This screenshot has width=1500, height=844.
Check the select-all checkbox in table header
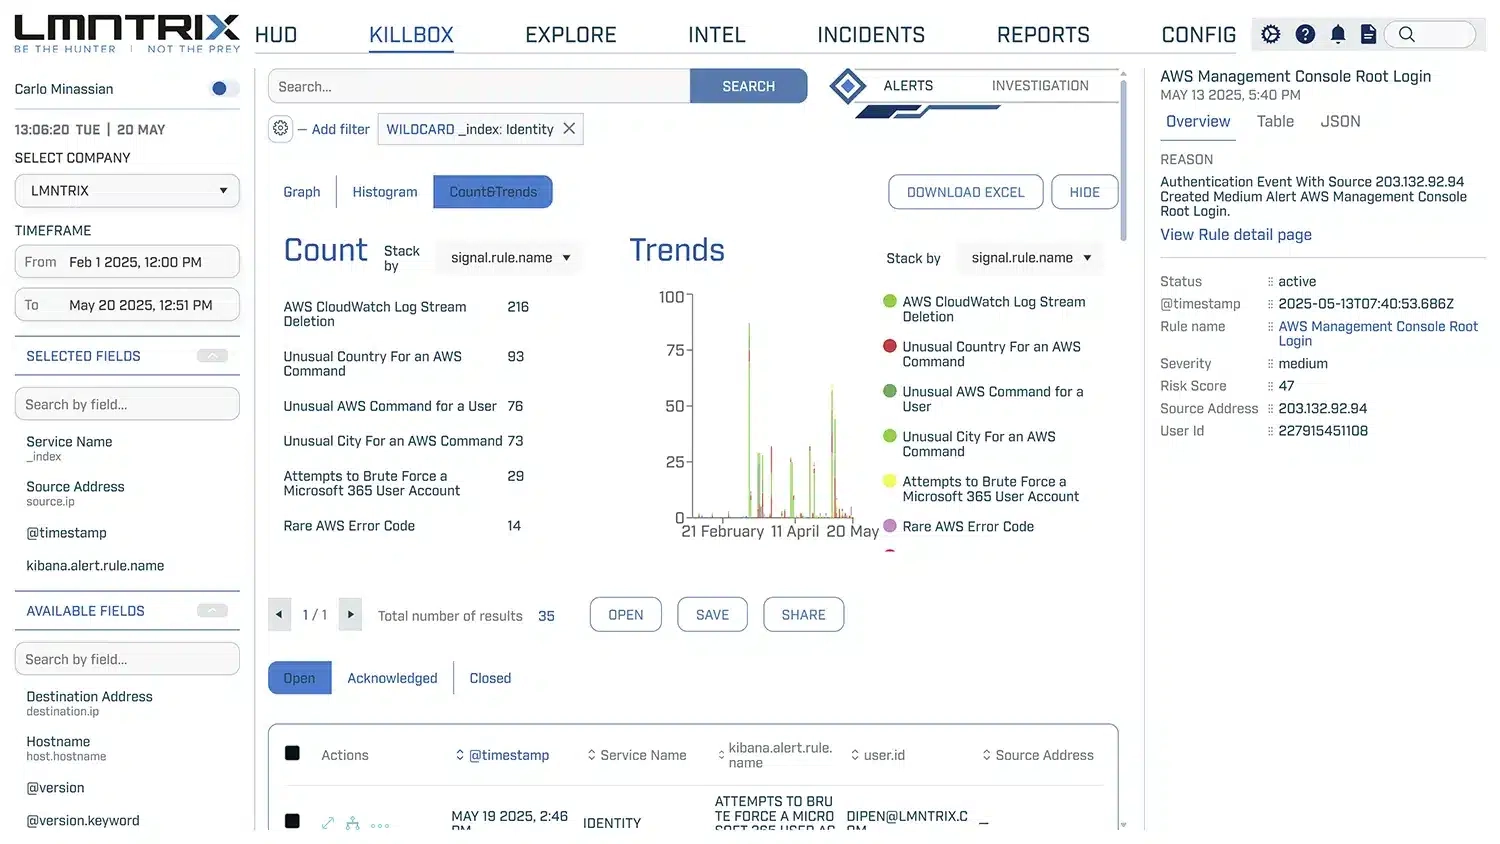tap(292, 753)
